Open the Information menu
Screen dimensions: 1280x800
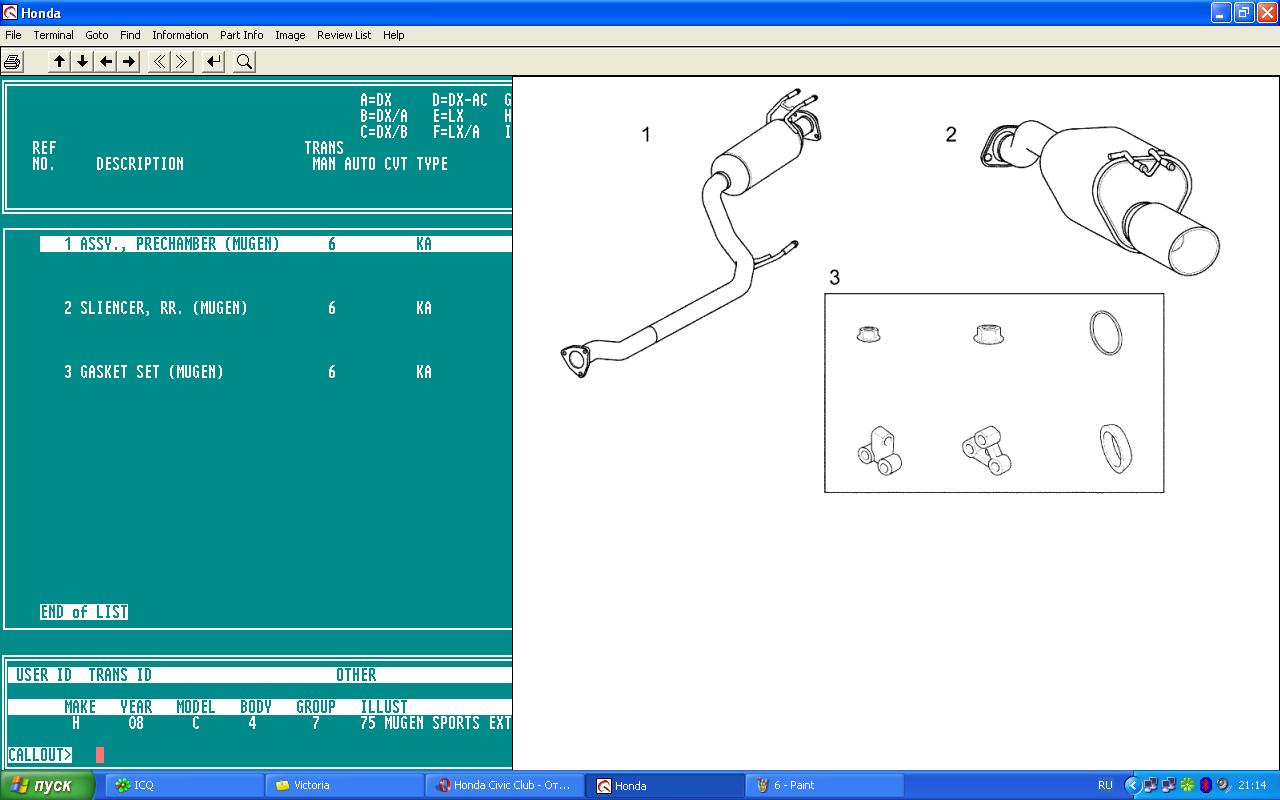click(x=180, y=35)
